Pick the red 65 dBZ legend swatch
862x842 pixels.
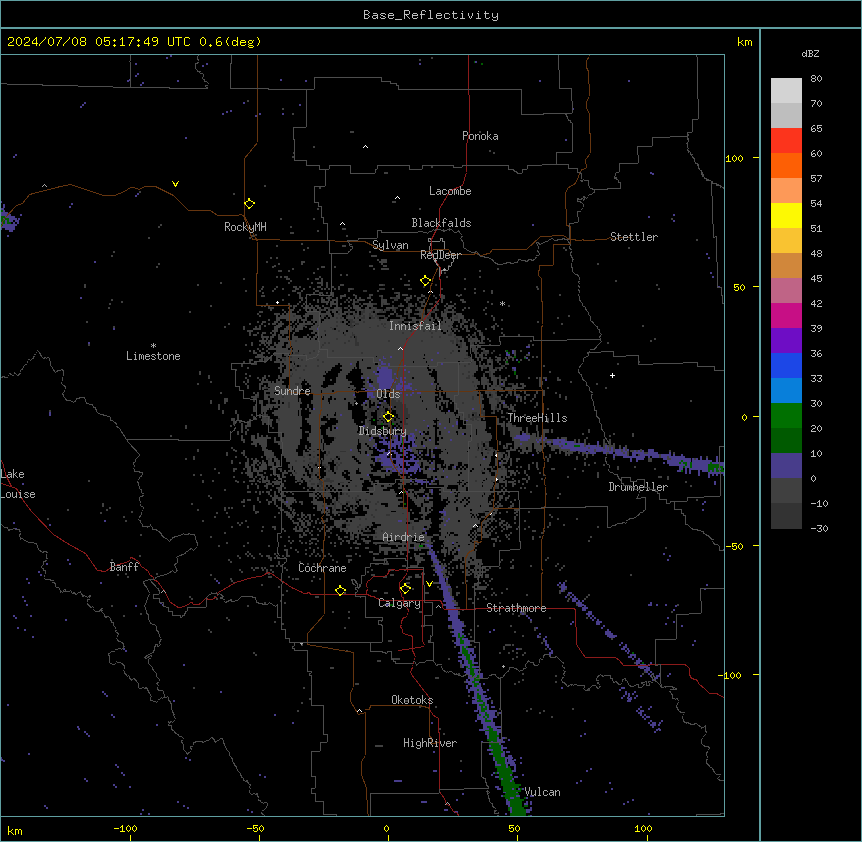[786, 140]
